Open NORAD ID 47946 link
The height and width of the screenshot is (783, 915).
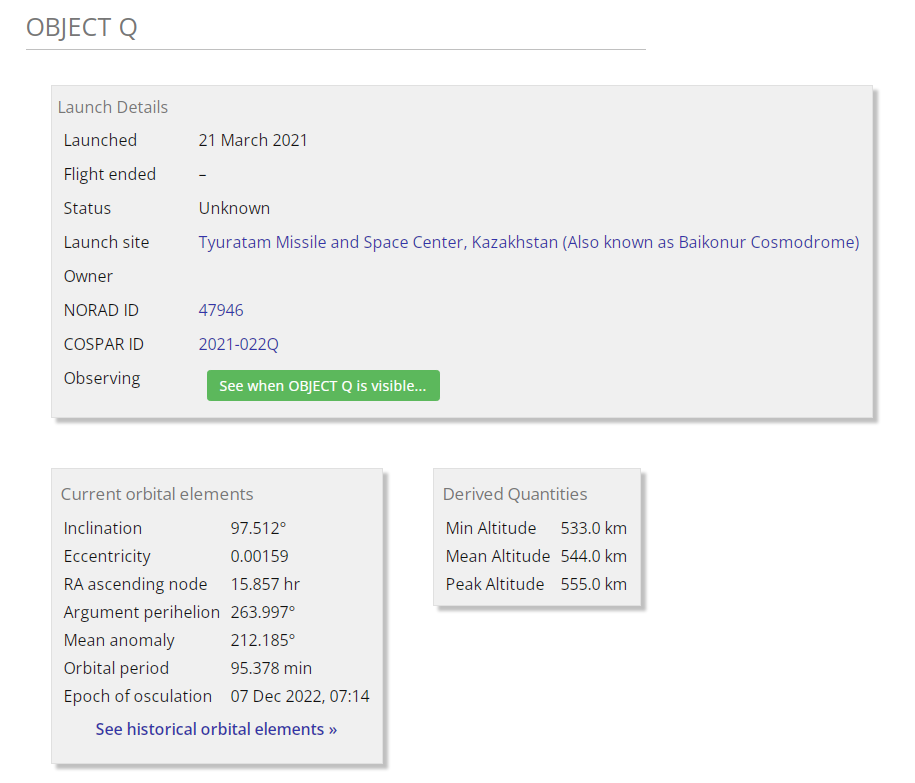pyautogui.click(x=221, y=310)
